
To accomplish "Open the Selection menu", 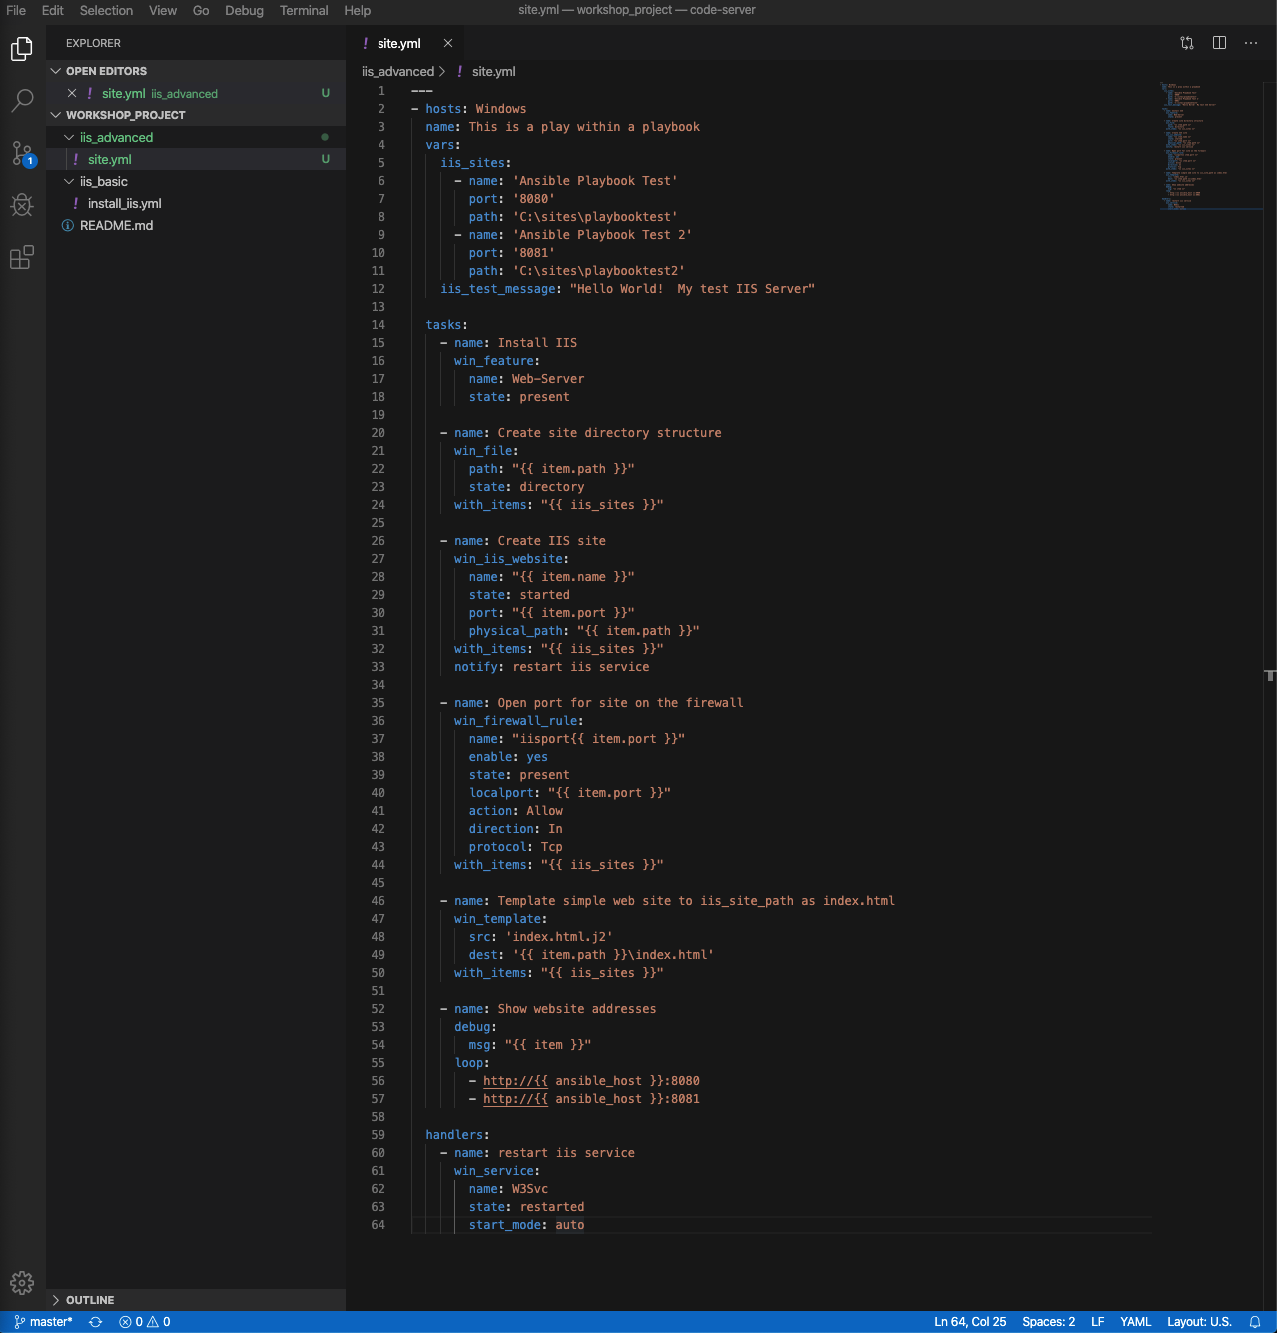I will click(106, 10).
